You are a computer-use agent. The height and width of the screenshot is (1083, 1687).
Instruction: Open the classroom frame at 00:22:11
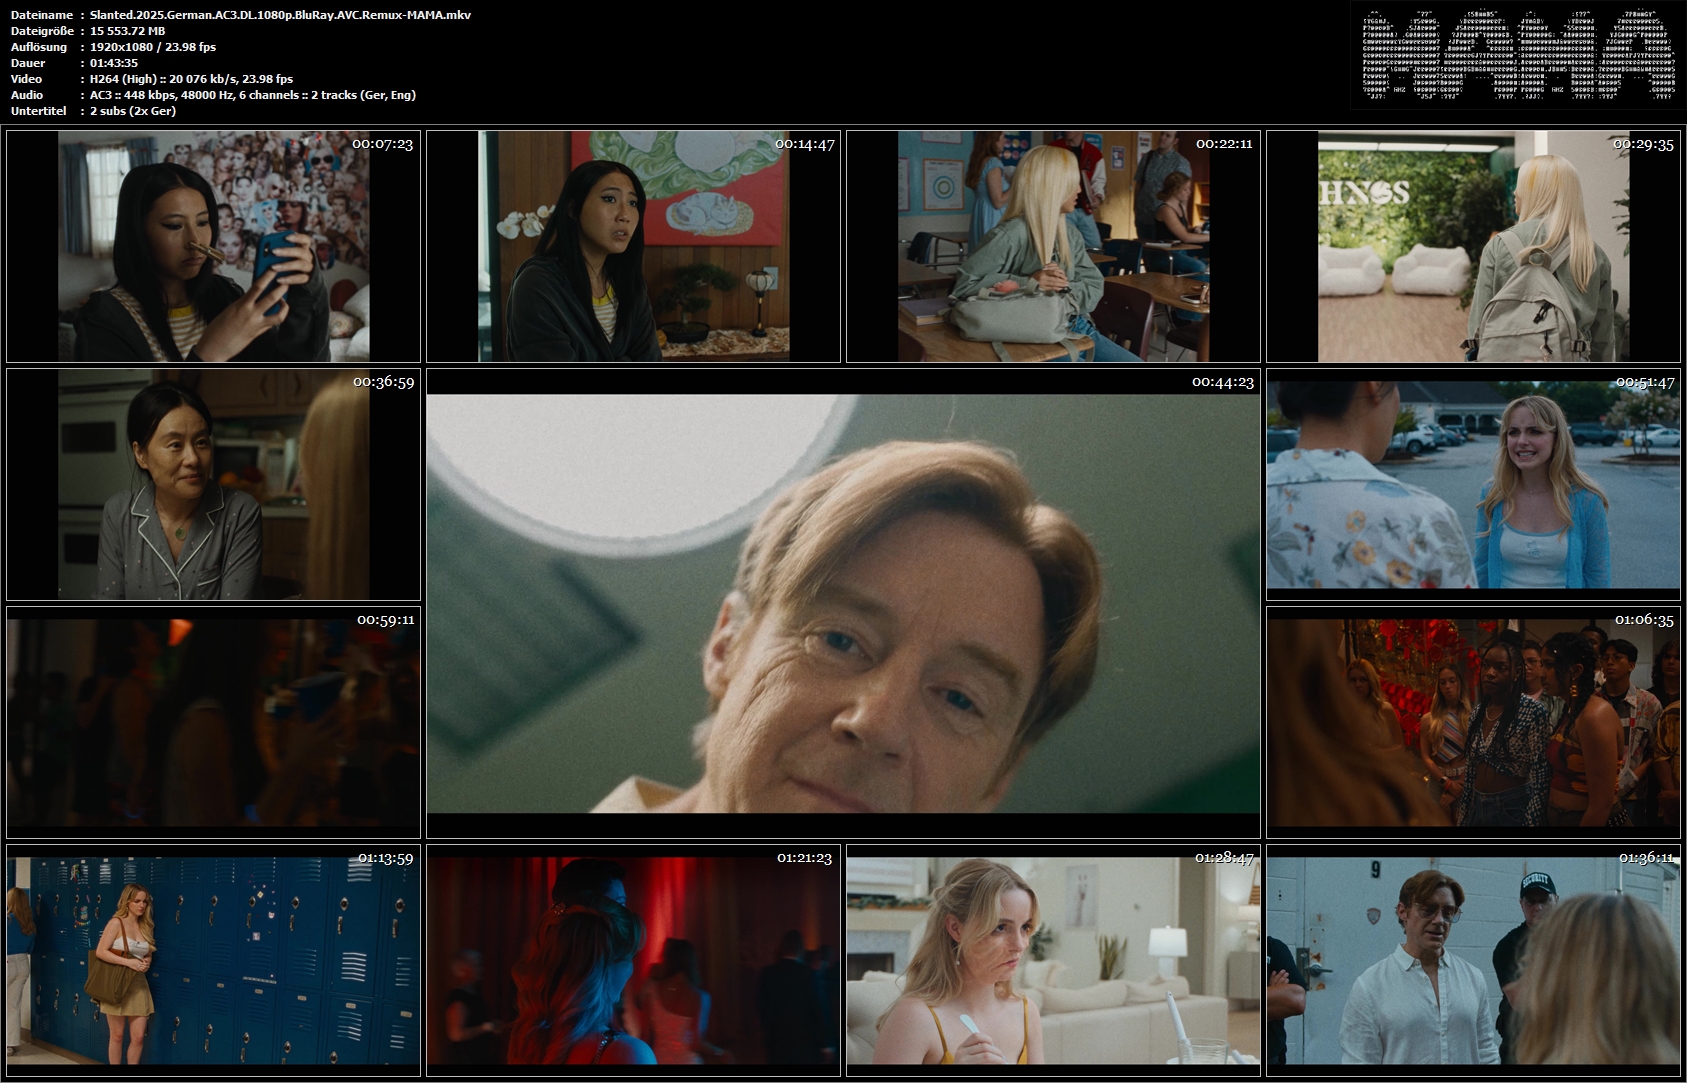[x=1053, y=246]
